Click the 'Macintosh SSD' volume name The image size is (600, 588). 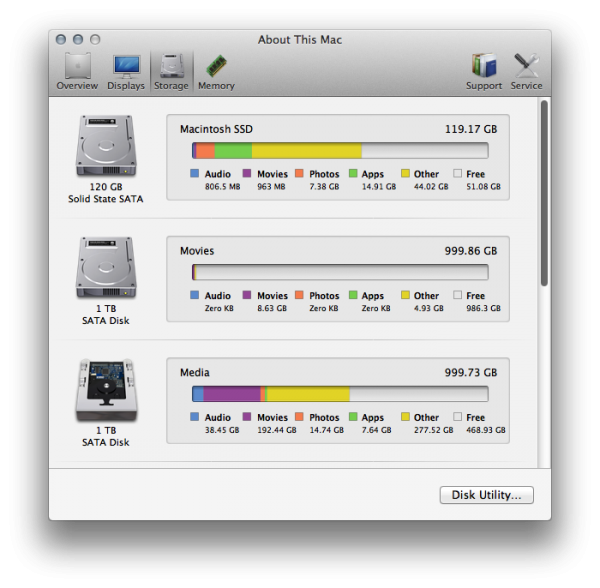tap(217, 129)
